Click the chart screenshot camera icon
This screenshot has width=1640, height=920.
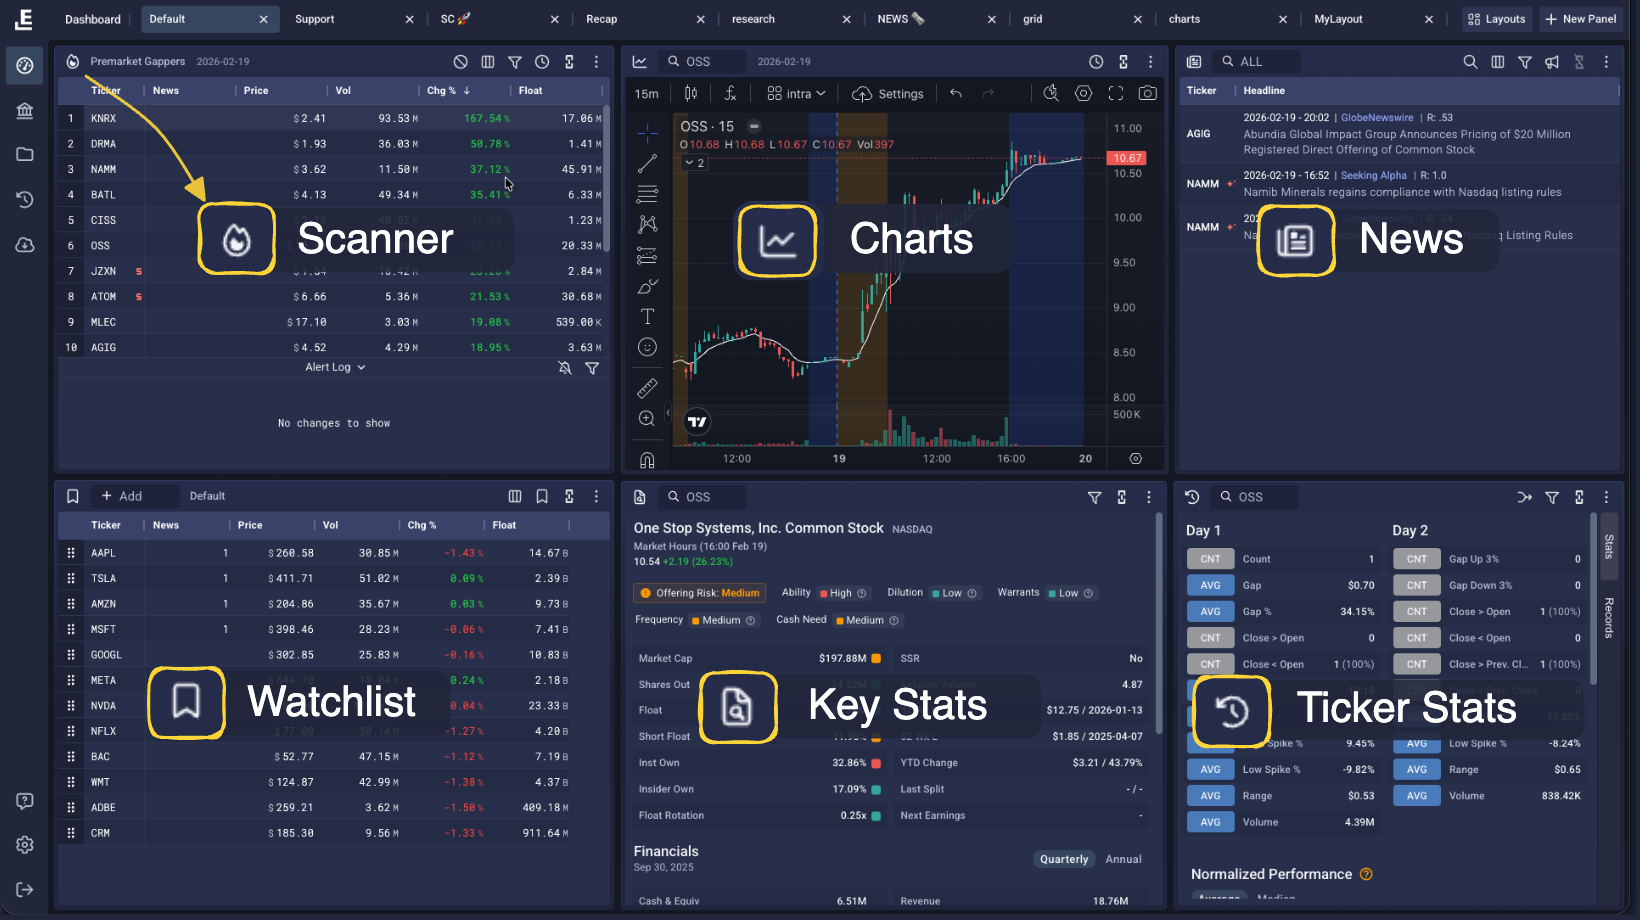pos(1148,93)
